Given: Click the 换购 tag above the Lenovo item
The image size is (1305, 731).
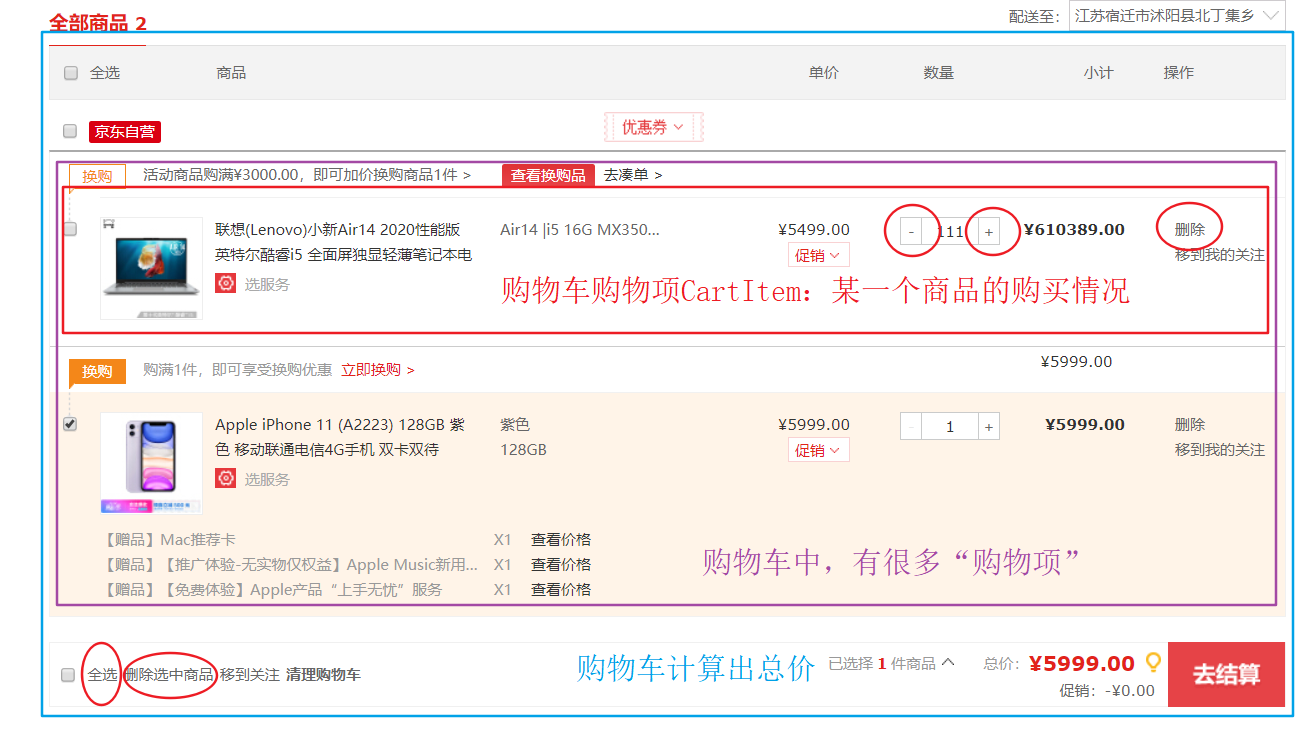Looking at the screenshot, I should coord(97,176).
